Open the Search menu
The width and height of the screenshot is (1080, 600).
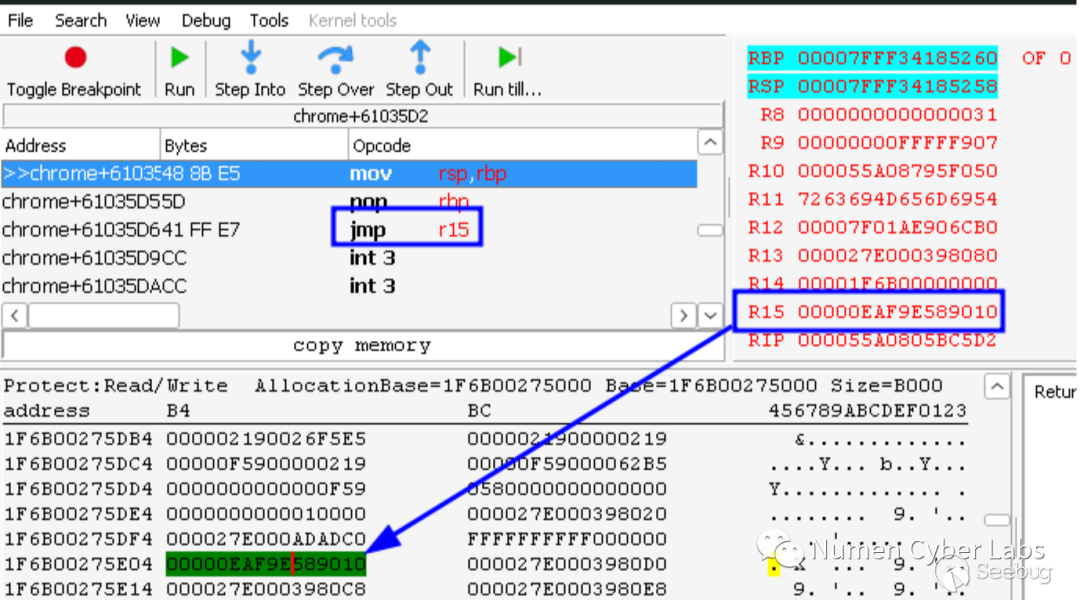[x=80, y=20]
